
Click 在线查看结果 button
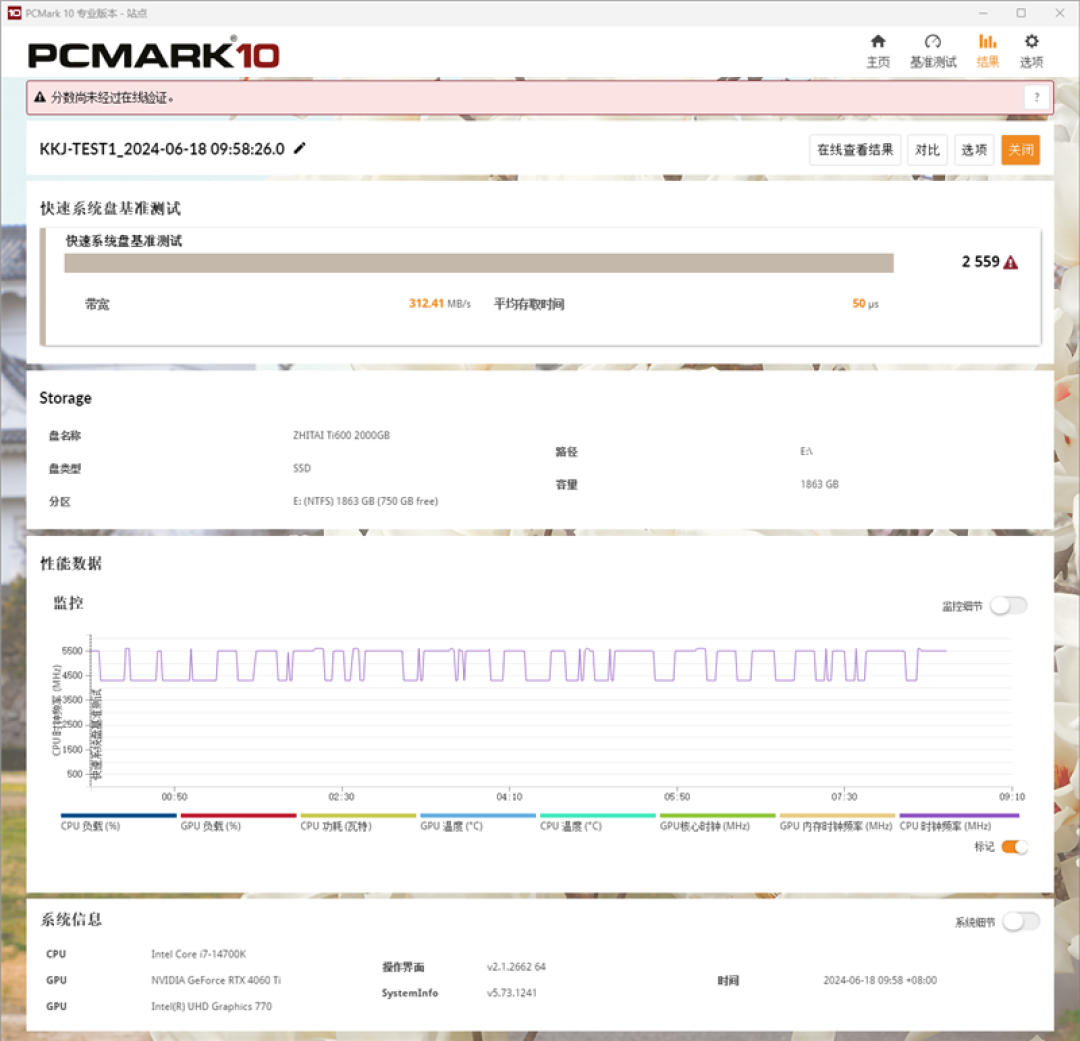pyautogui.click(x=855, y=150)
